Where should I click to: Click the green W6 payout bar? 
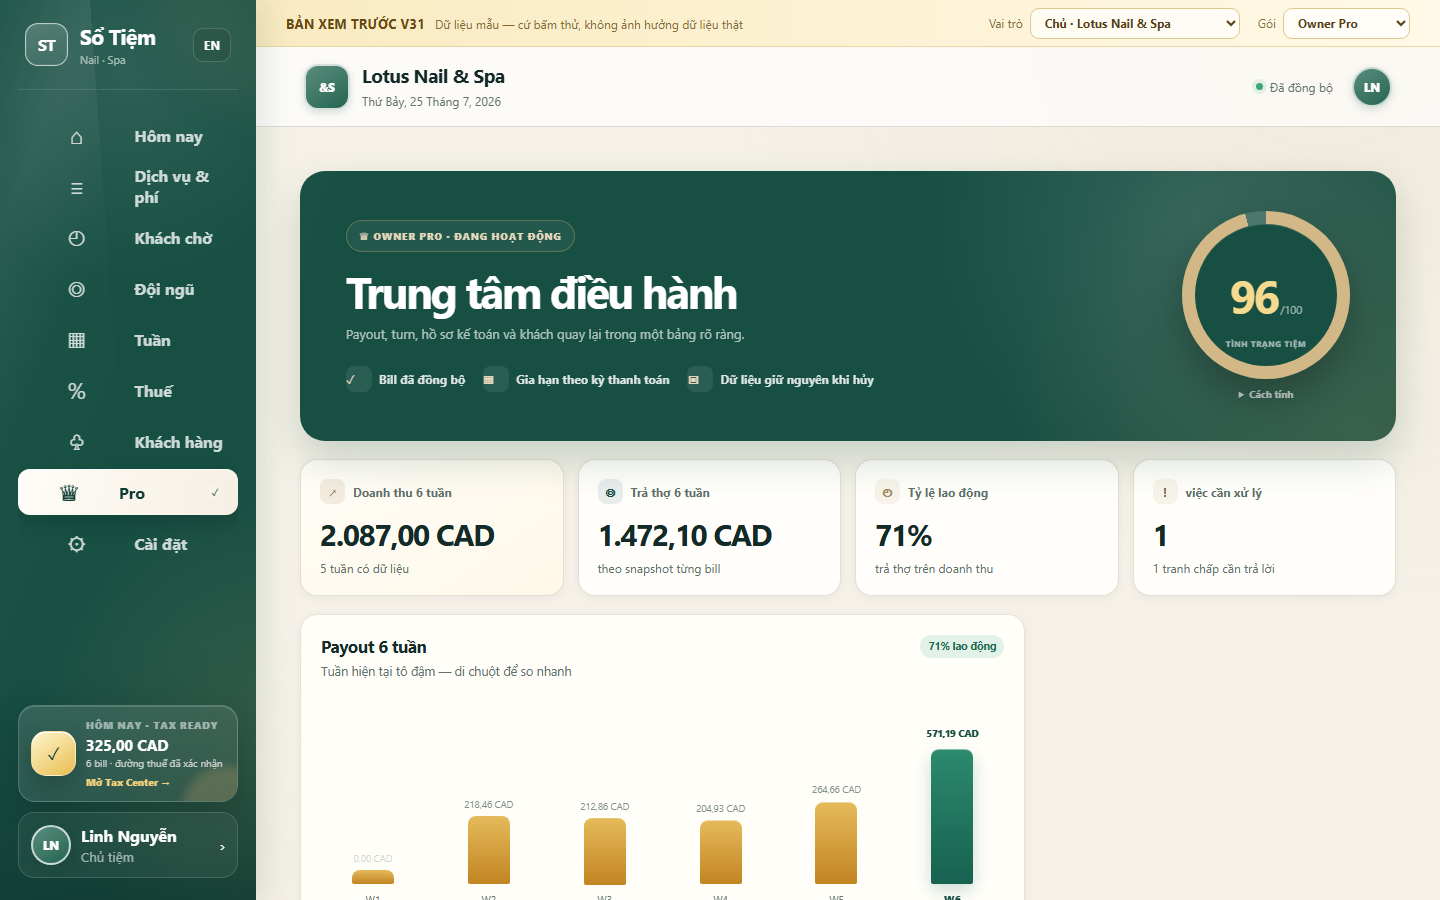(x=952, y=817)
